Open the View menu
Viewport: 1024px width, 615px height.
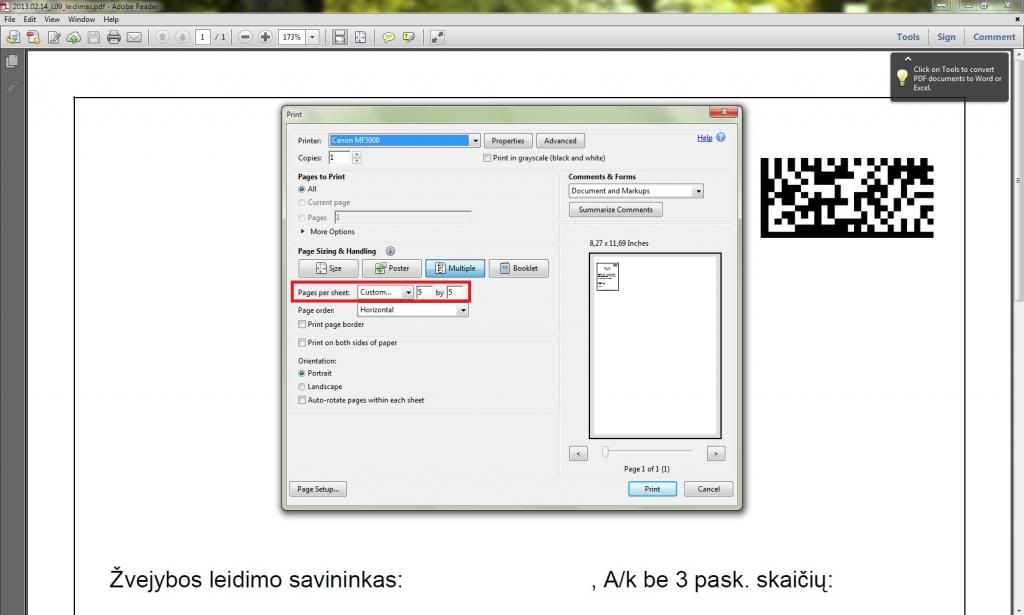coord(52,20)
